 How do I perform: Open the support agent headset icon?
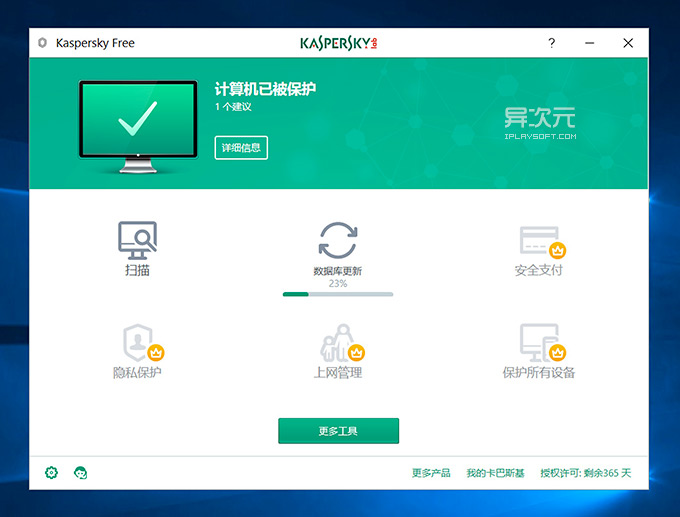81,472
